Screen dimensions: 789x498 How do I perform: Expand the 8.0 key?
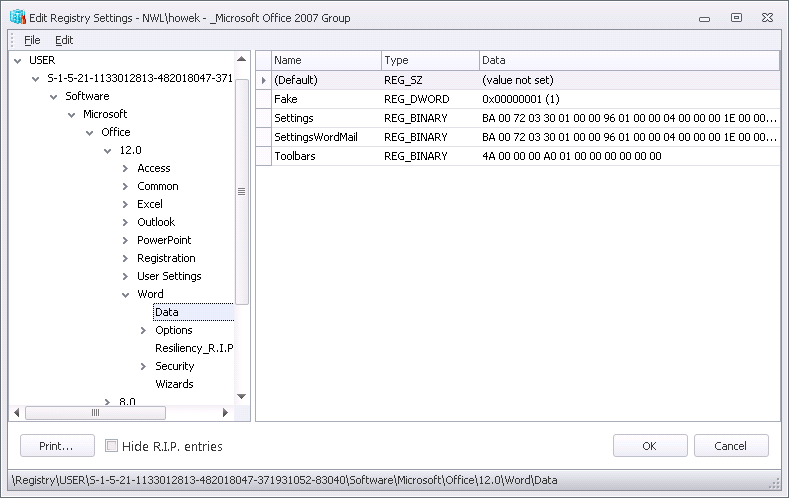coord(107,402)
